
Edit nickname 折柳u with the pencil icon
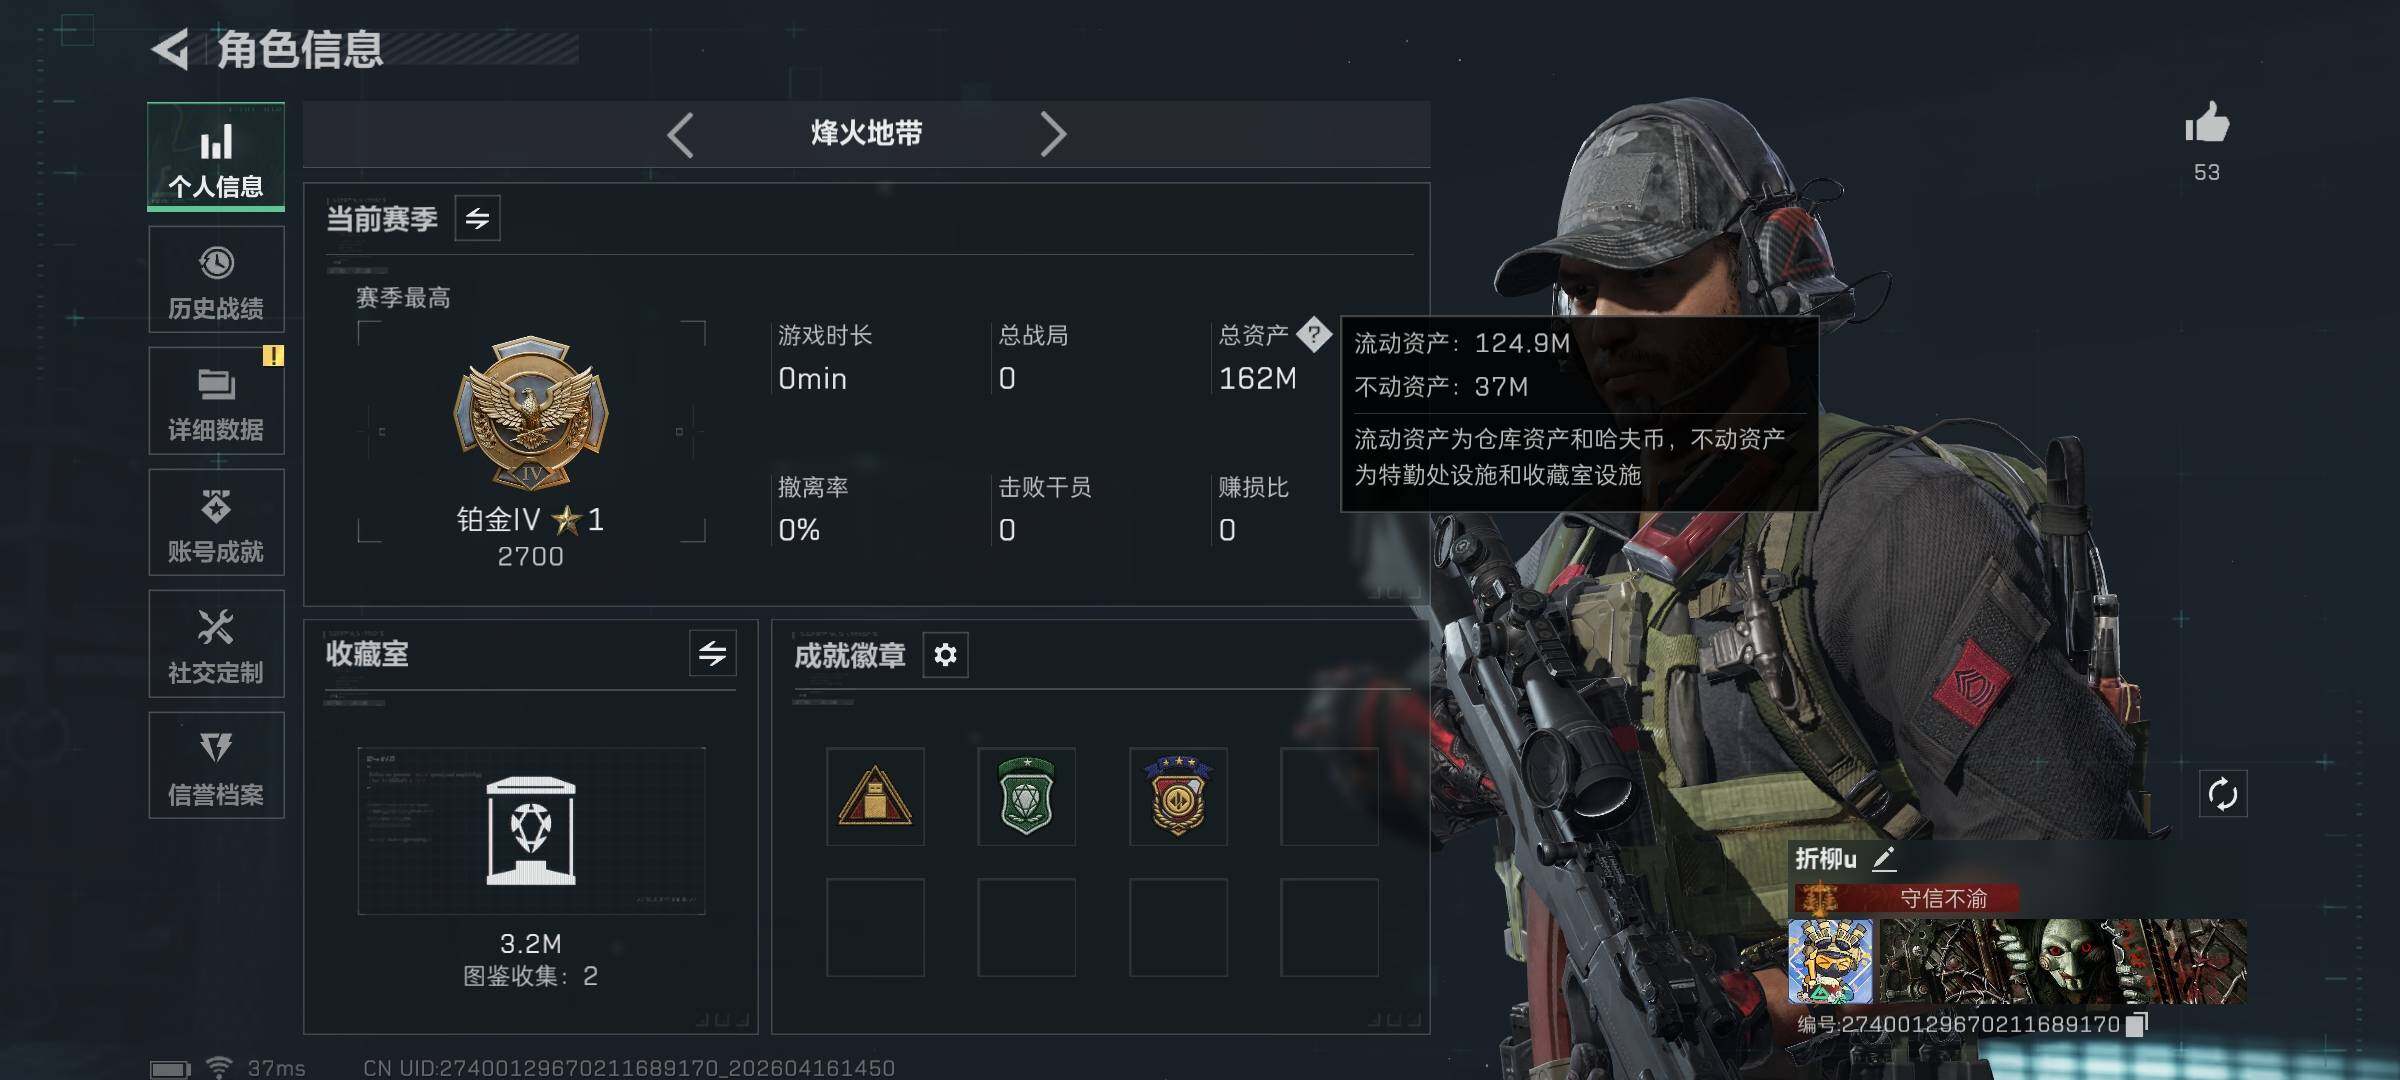tap(1884, 858)
